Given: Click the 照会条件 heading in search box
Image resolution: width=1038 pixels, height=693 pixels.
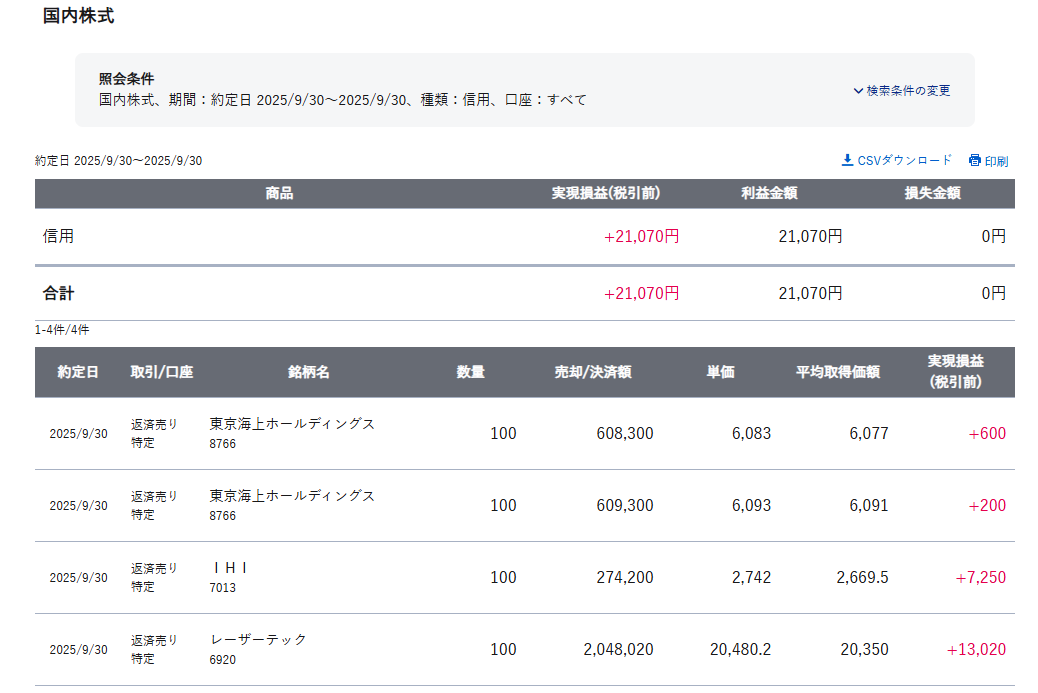Looking at the screenshot, I should pos(126,78).
